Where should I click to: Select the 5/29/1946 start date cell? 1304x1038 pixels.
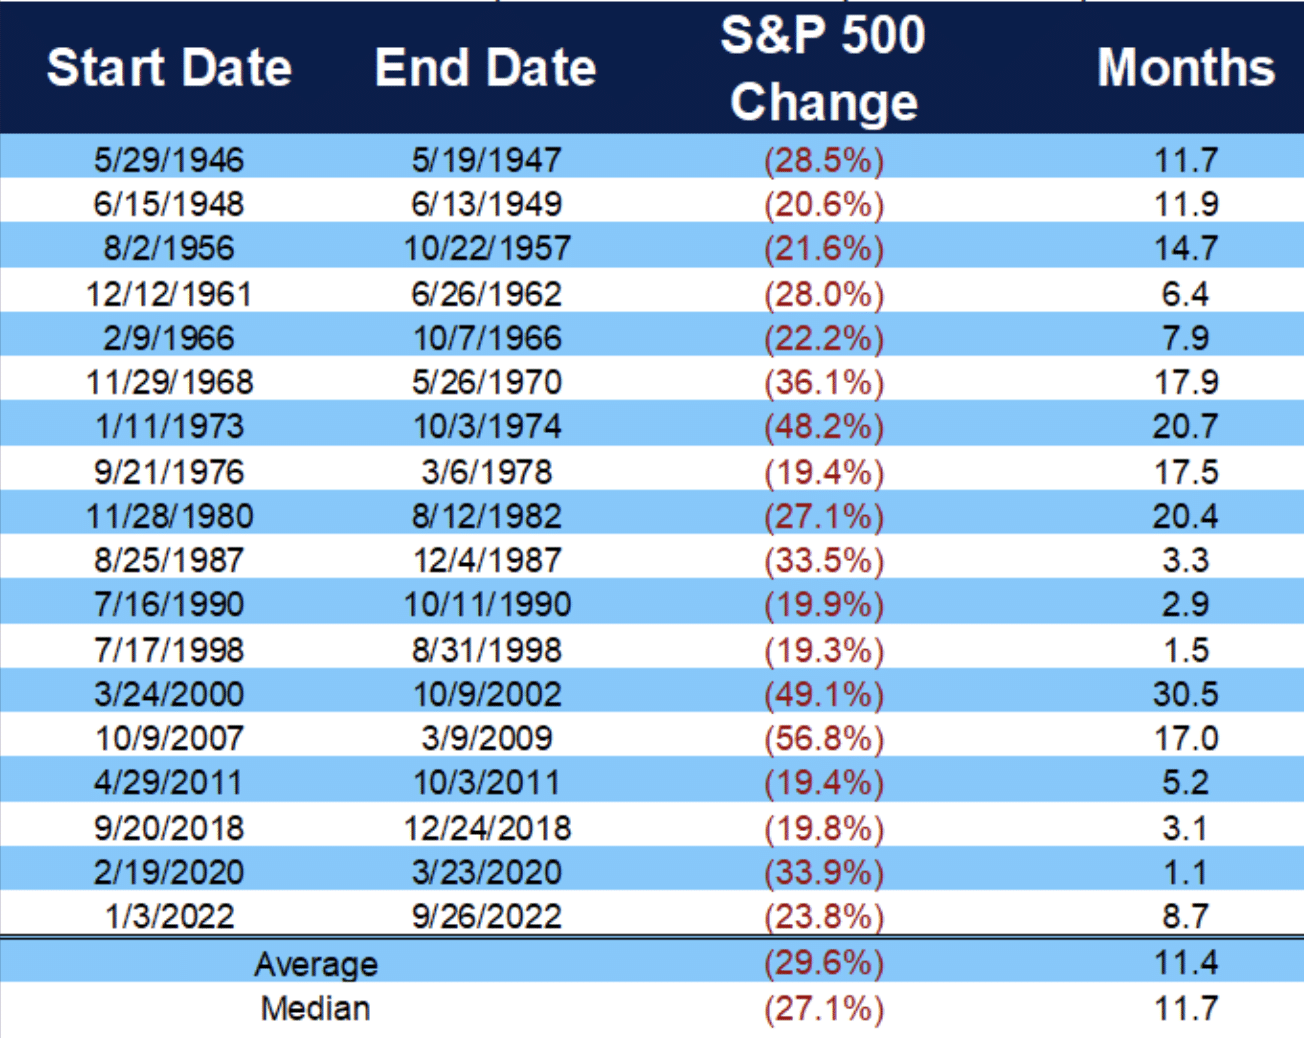pos(169,159)
